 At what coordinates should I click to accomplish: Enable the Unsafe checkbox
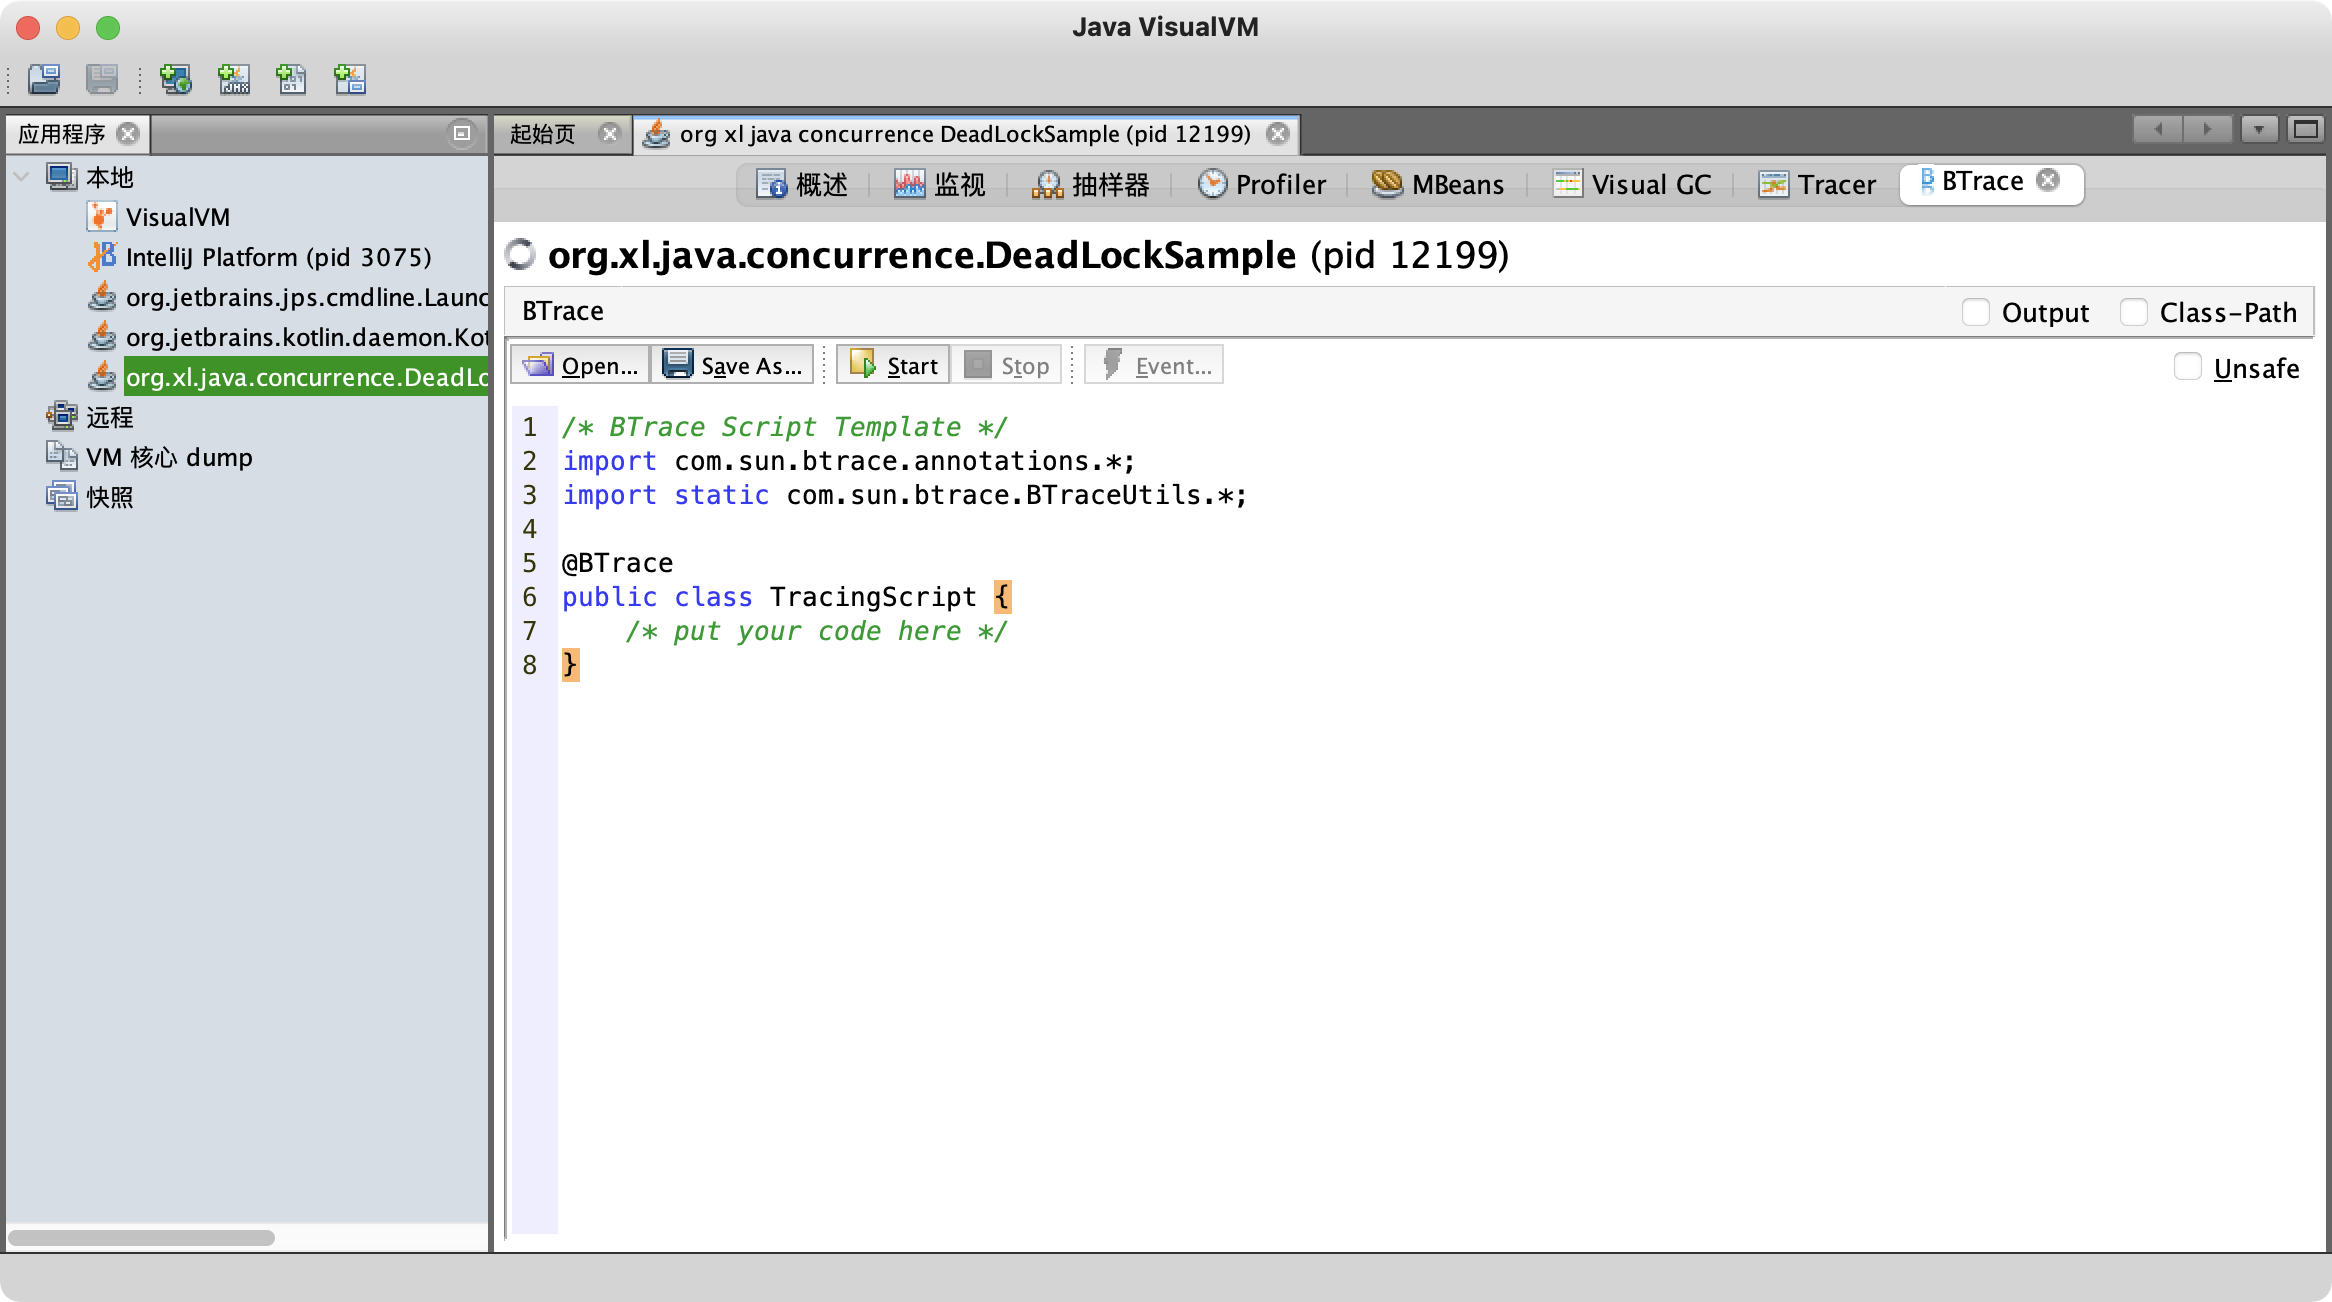2187,366
